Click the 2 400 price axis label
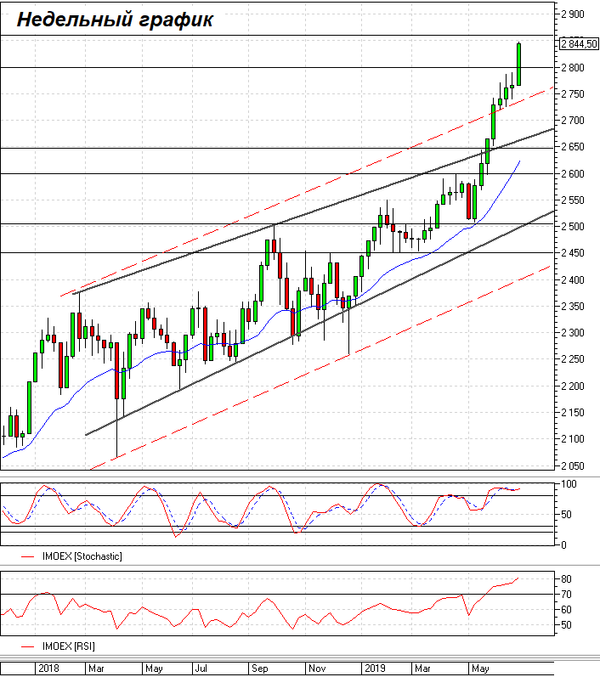The image size is (600, 677). coord(572,280)
